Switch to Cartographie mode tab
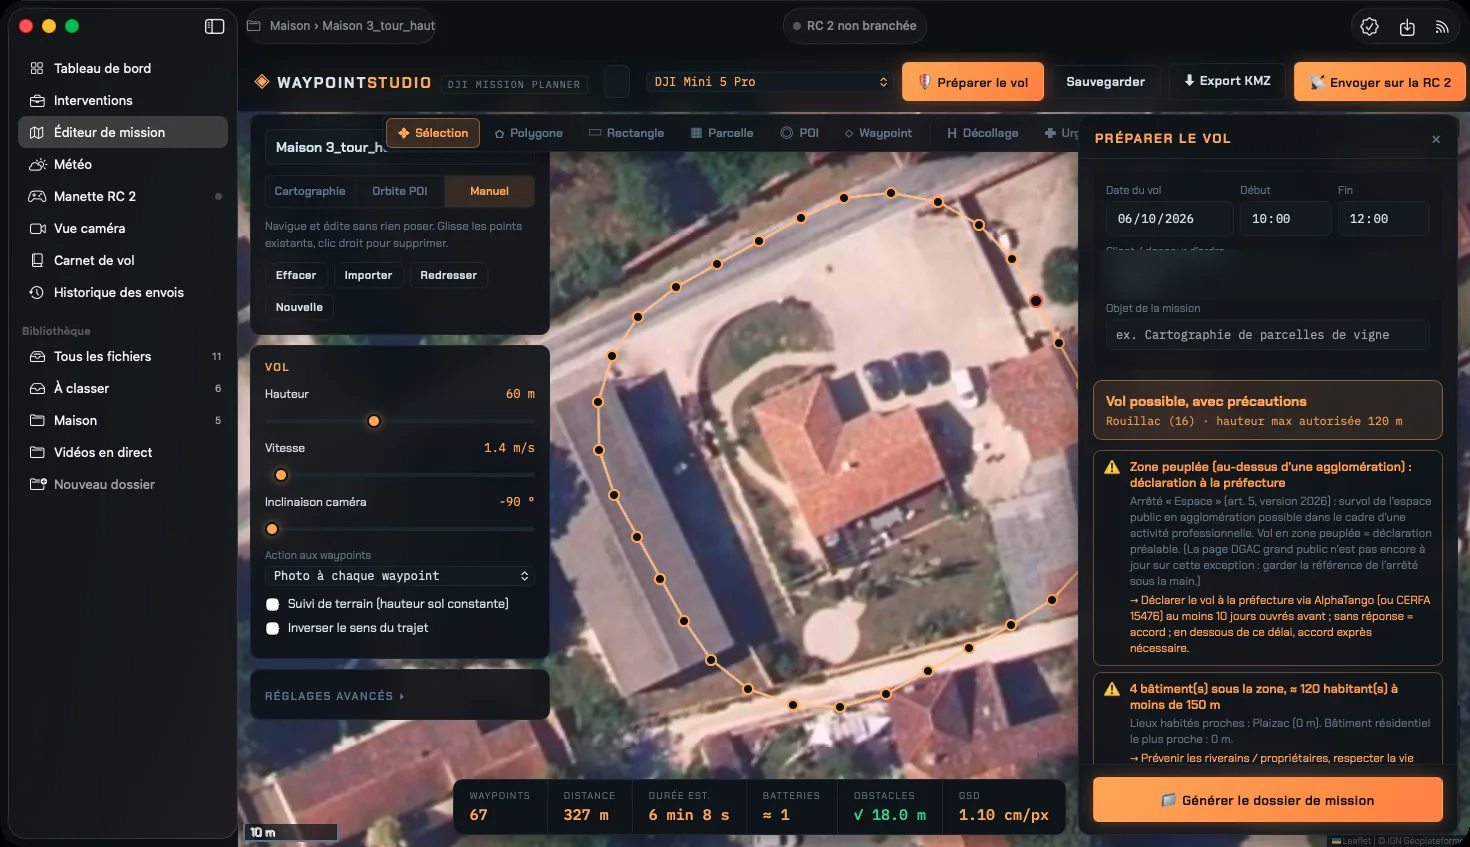Viewport: 1470px width, 847px height. coord(310,191)
